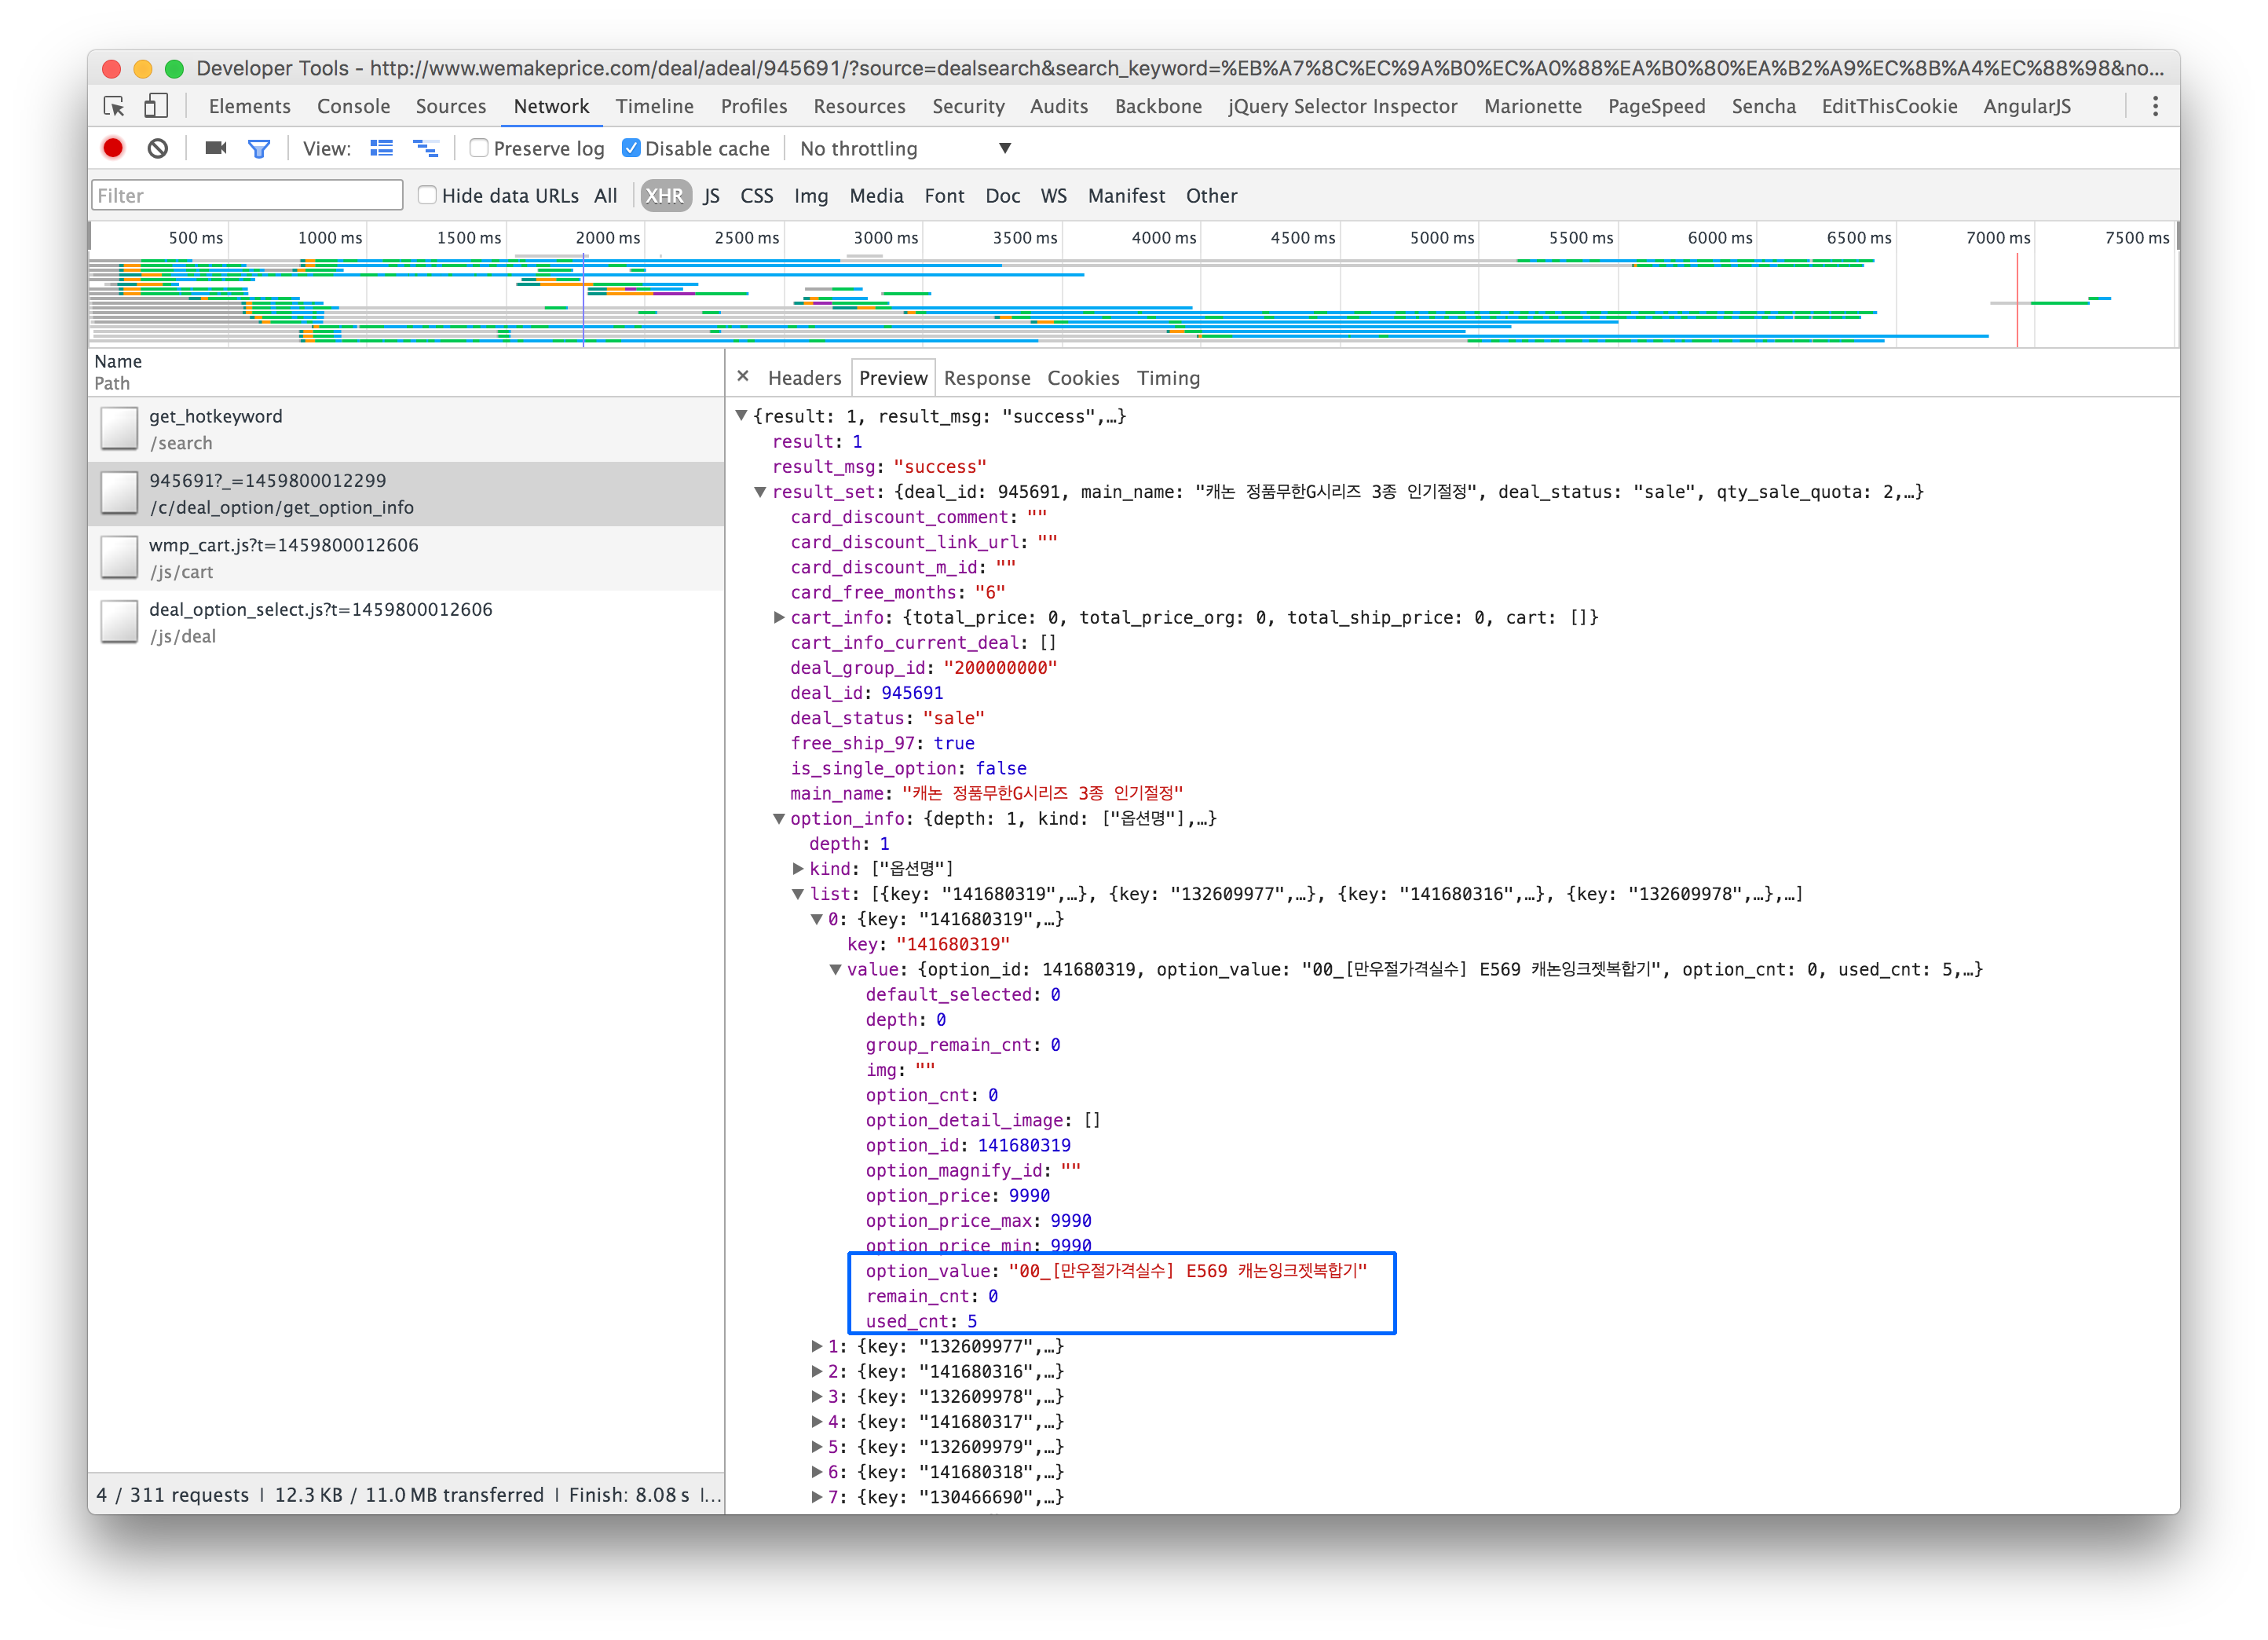
Task: Open the Console panel tab
Action: (353, 106)
